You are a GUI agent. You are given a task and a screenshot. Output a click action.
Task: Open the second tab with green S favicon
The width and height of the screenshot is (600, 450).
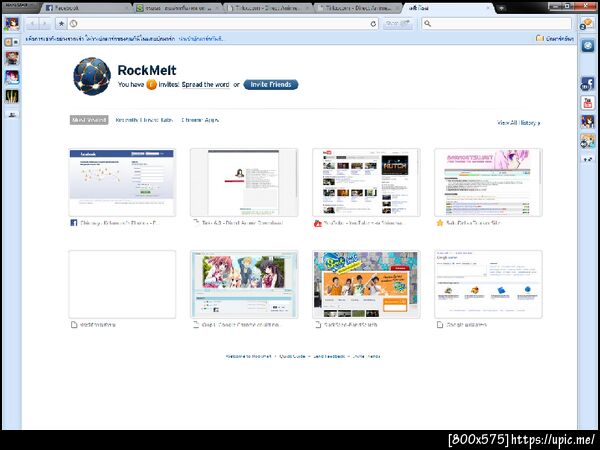click(x=178, y=8)
